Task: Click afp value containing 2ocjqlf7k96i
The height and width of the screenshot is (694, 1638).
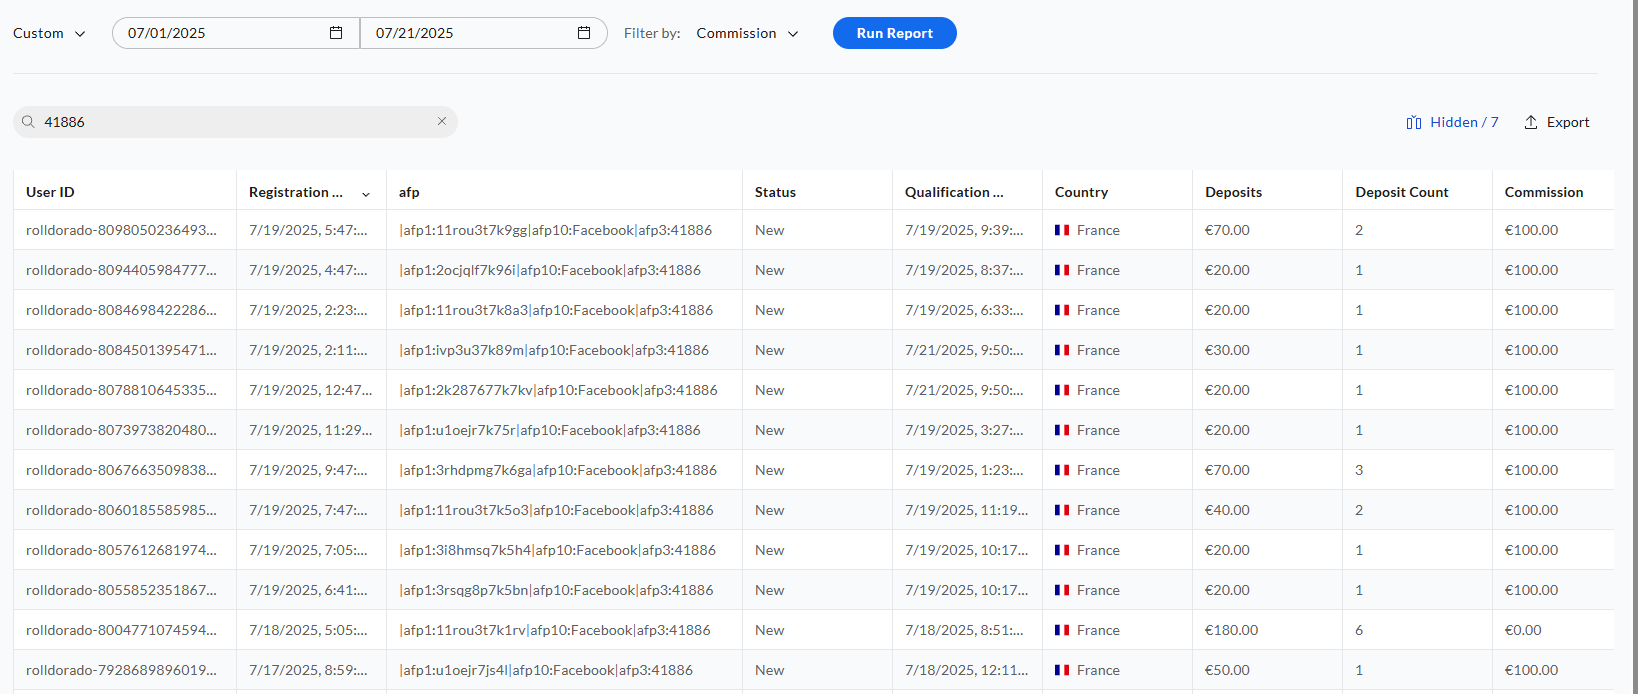Action: pyautogui.click(x=550, y=270)
